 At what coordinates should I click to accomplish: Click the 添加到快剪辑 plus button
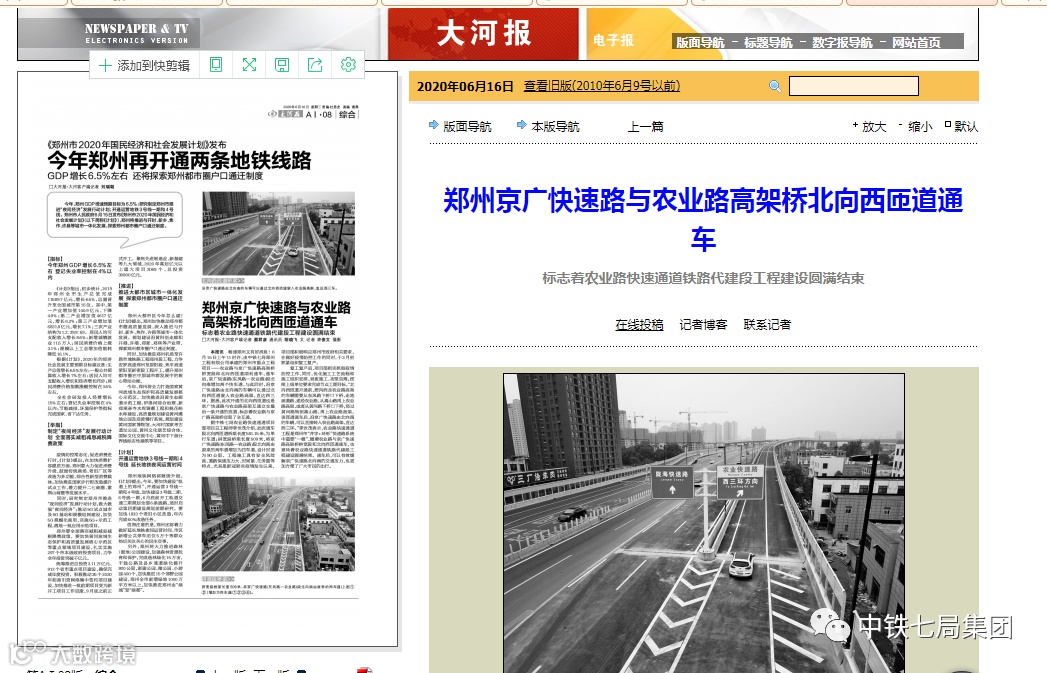tap(144, 65)
